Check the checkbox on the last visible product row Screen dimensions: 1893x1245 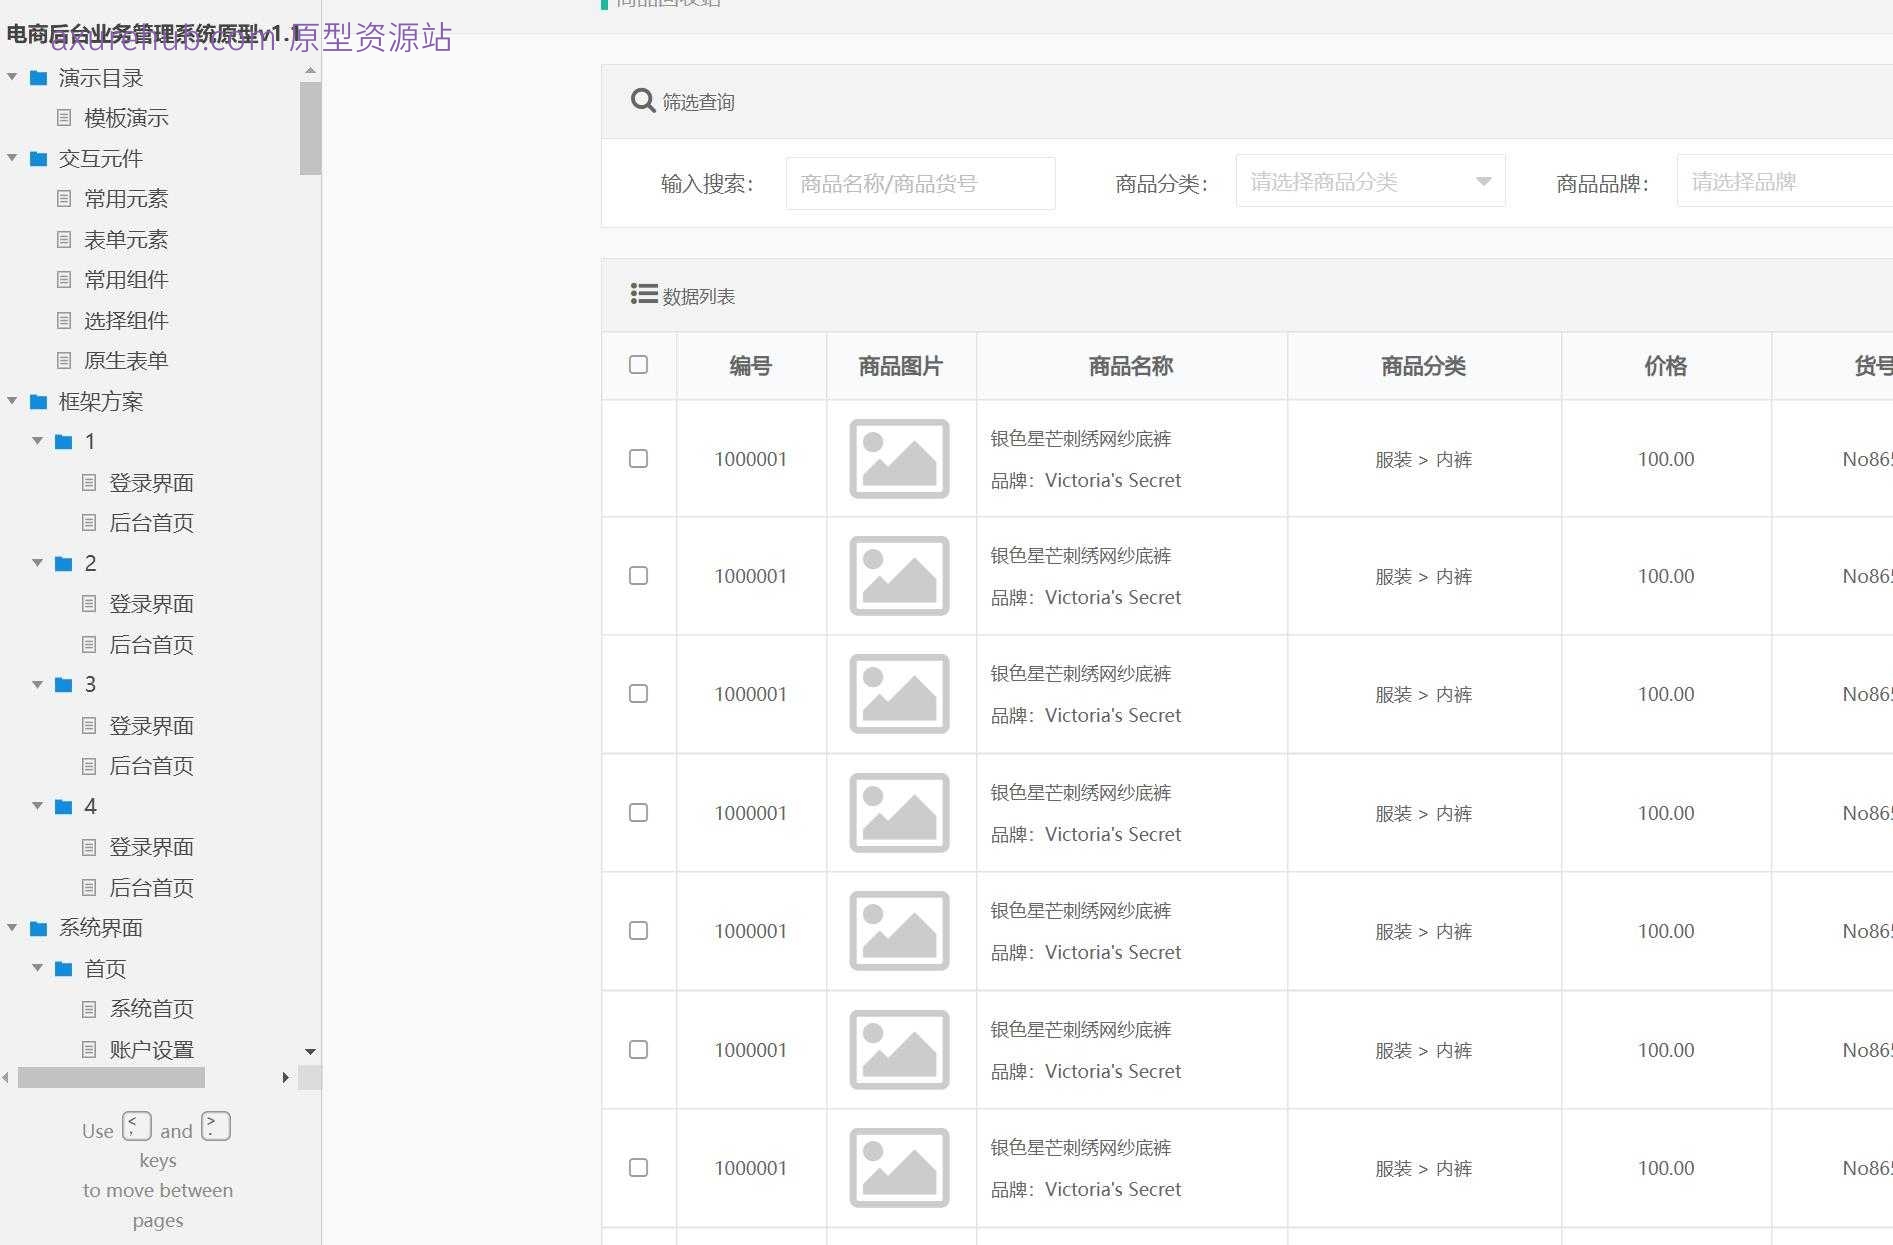pyautogui.click(x=638, y=1168)
